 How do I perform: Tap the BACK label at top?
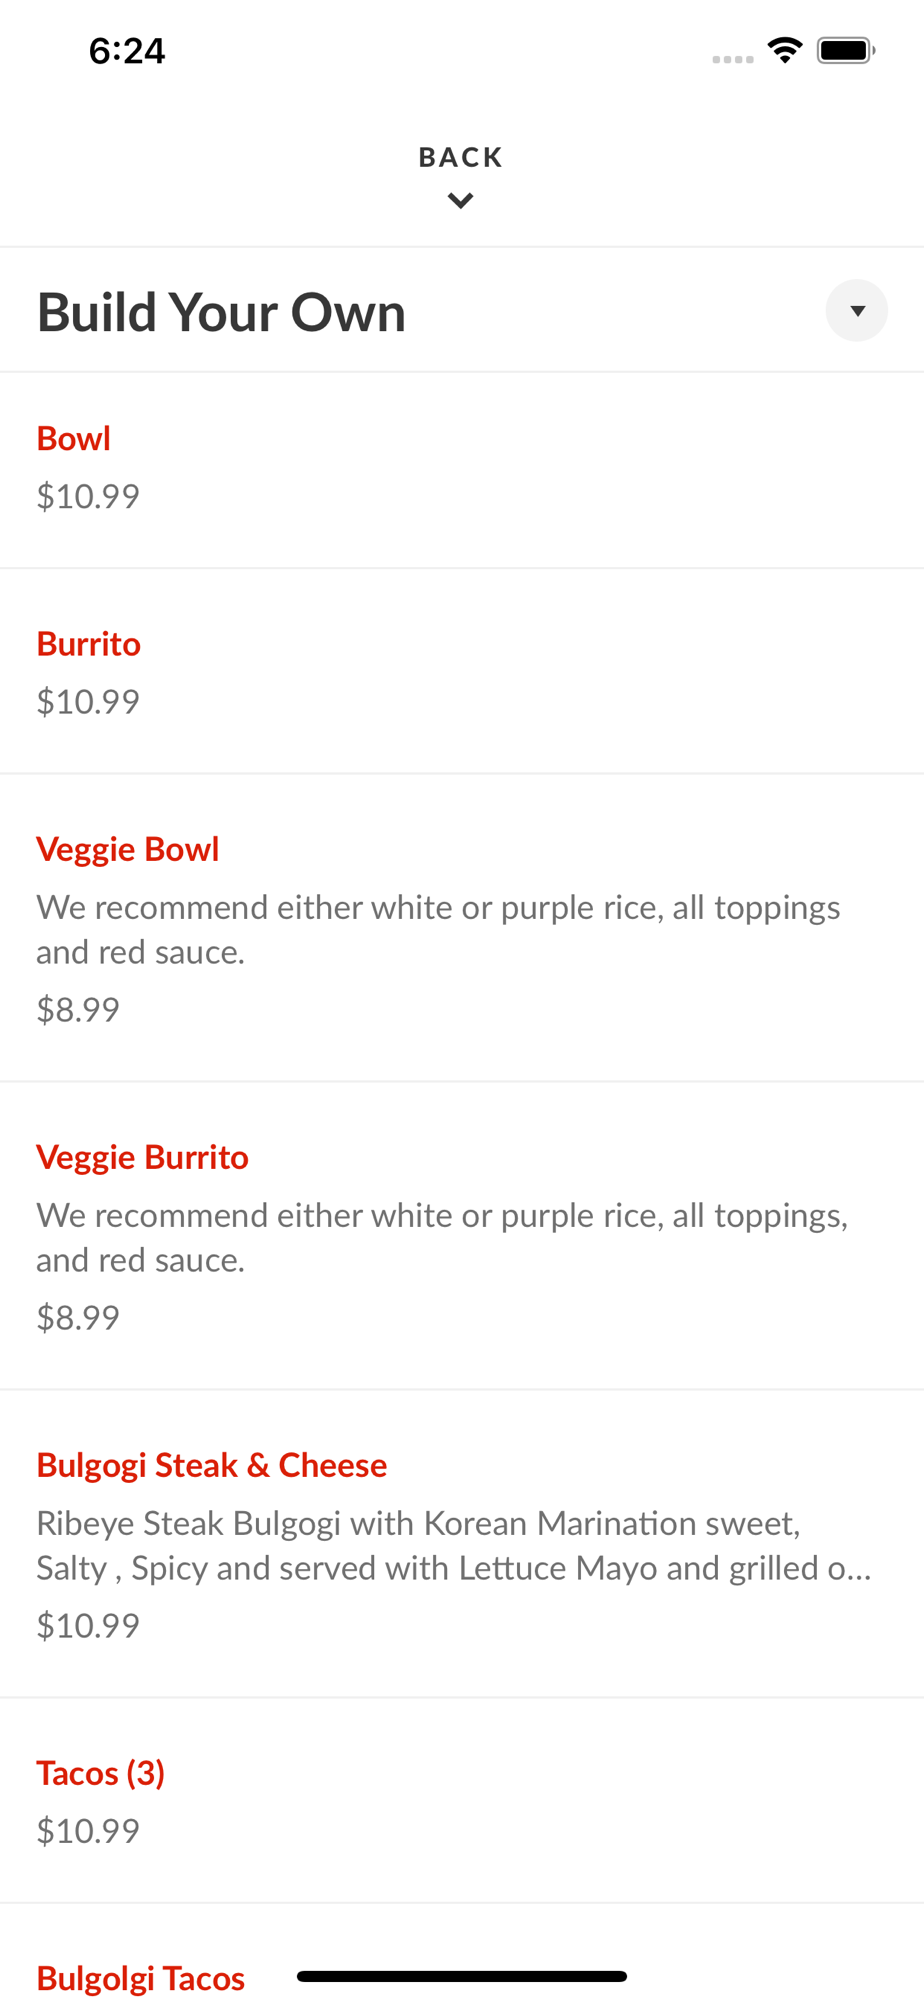click(461, 157)
